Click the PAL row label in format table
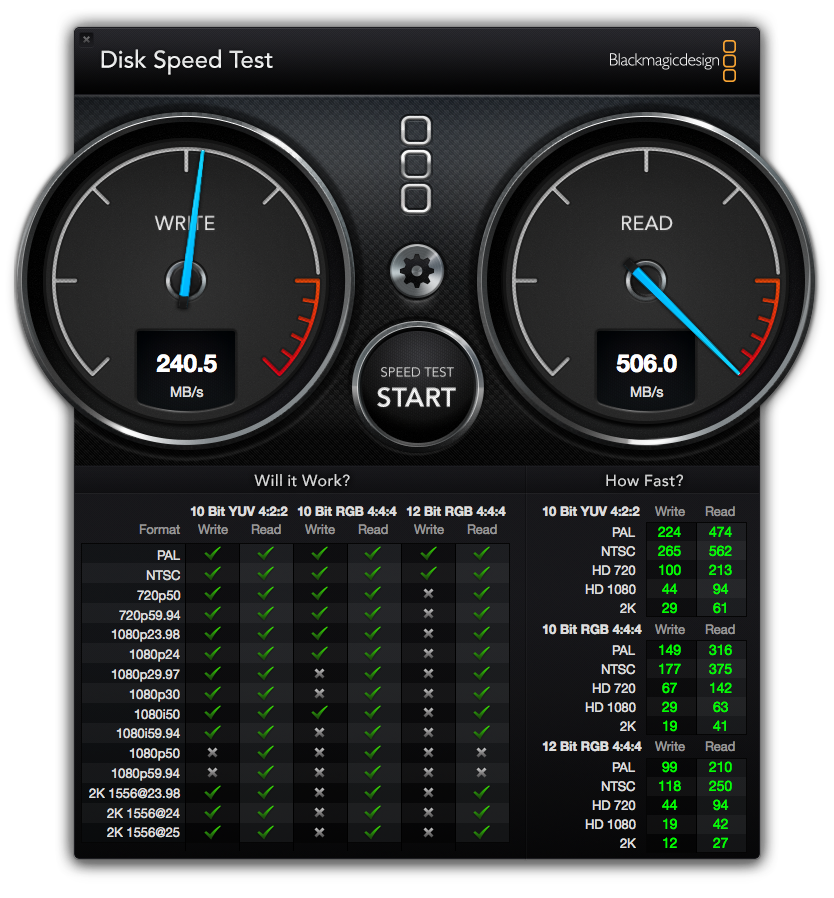 point(168,555)
